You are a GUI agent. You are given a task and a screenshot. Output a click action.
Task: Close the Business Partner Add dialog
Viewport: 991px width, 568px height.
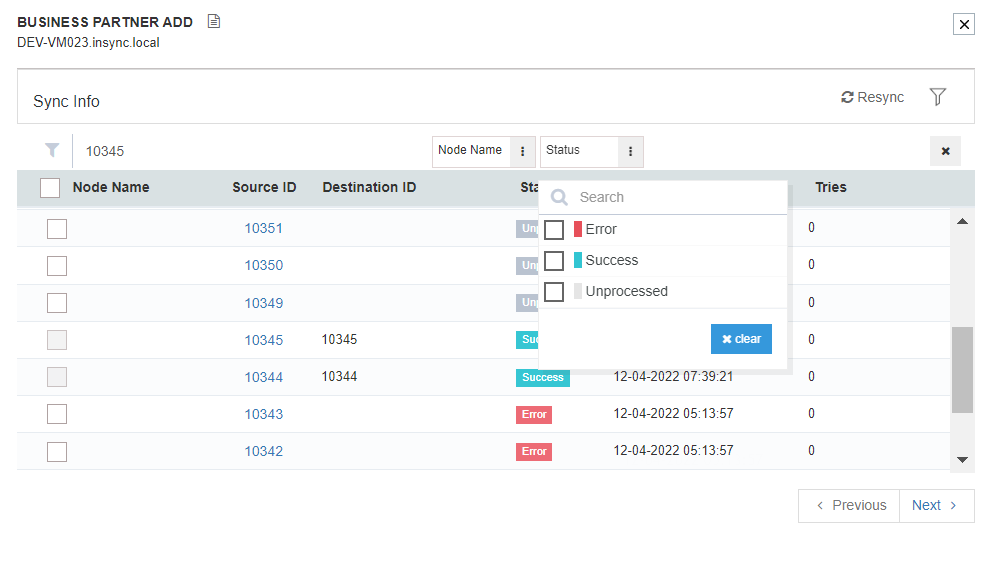click(x=964, y=24)
